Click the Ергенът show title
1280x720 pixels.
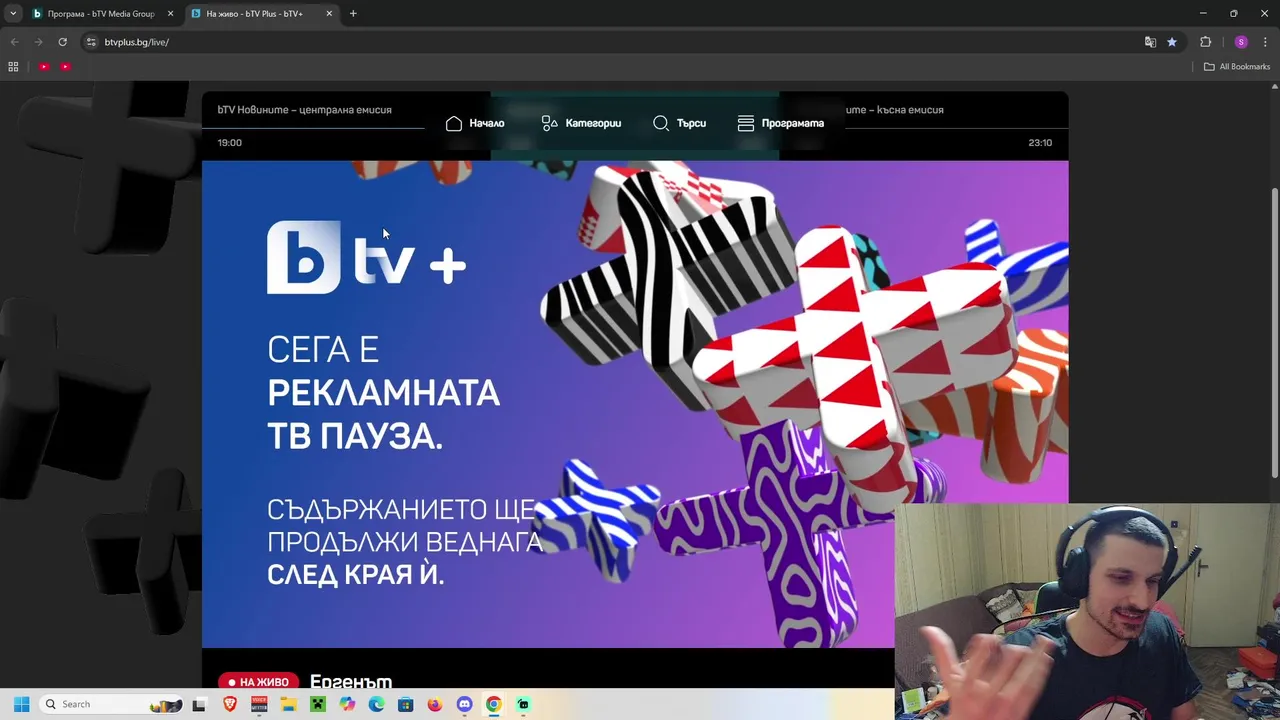click(351, 681)
